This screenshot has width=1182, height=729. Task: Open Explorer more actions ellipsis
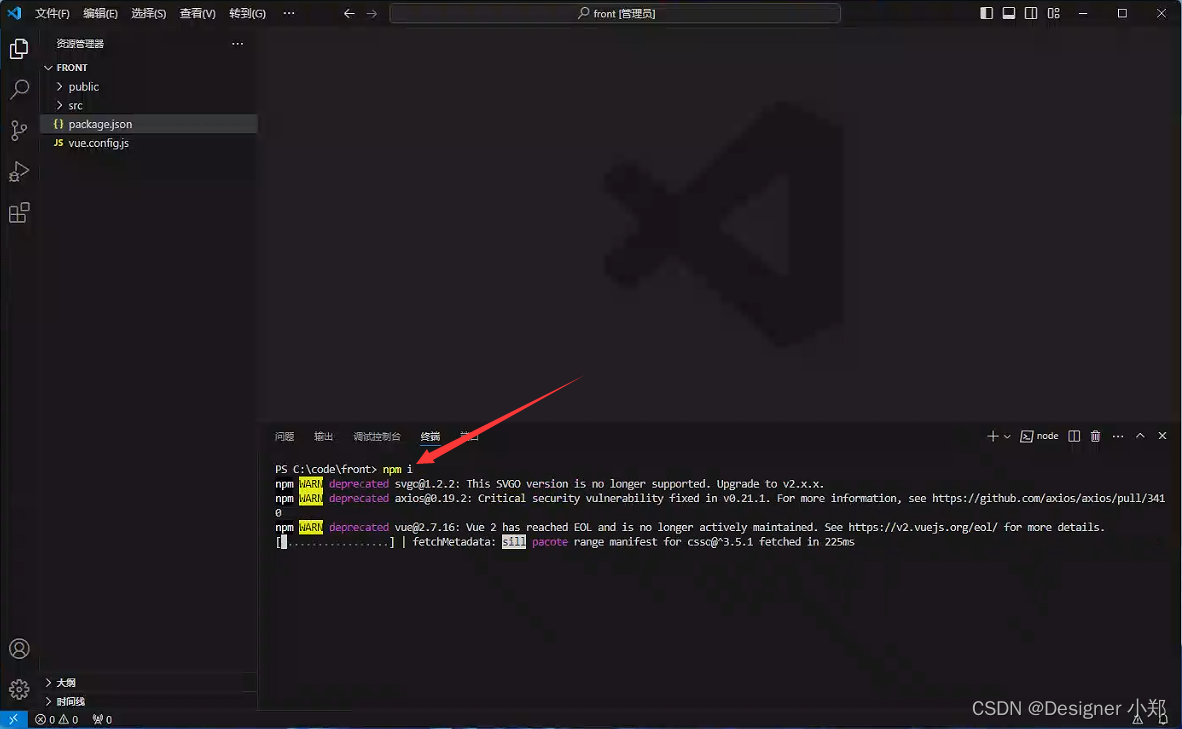coord(237,44)
